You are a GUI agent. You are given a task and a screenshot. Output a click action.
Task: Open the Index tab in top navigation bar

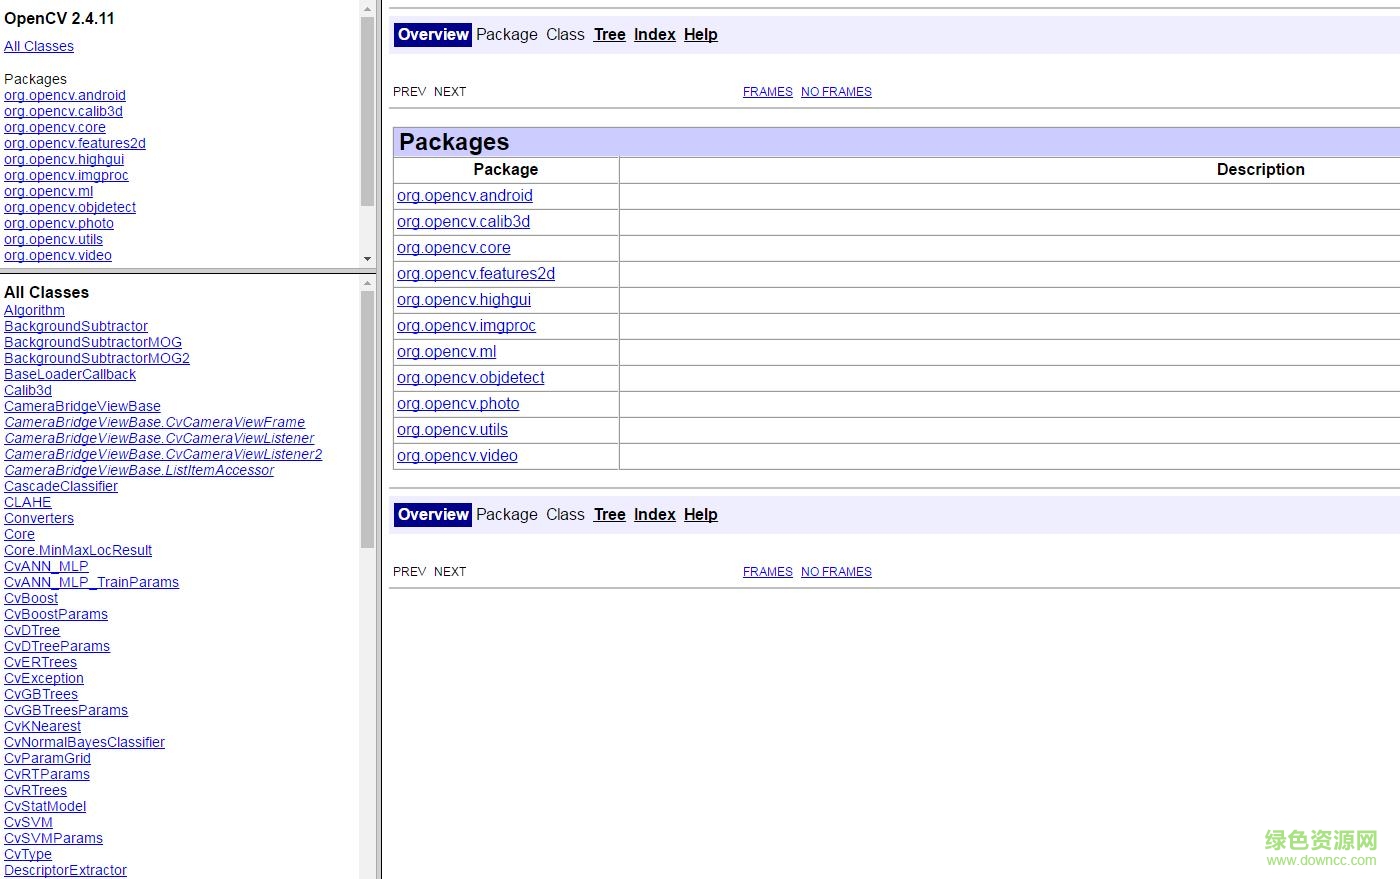[x=654, y=35]
